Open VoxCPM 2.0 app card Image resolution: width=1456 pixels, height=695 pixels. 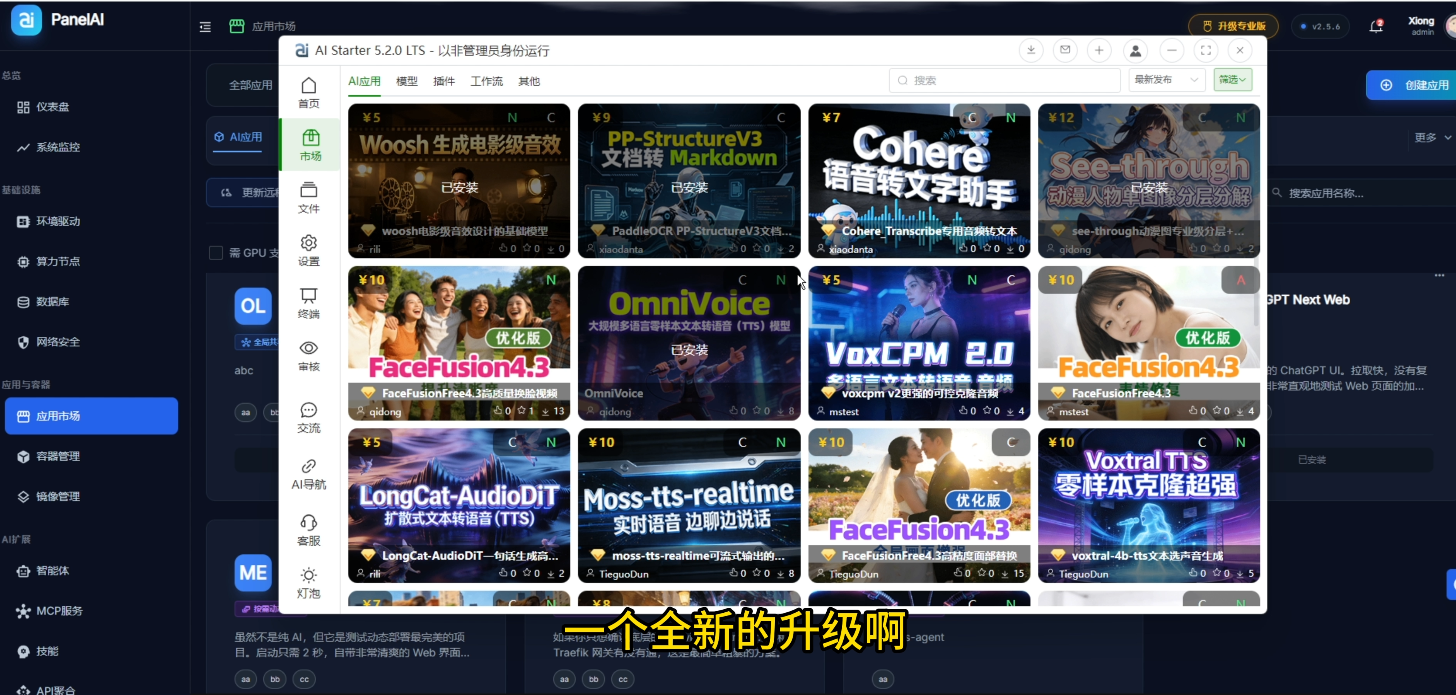(919, 343)
